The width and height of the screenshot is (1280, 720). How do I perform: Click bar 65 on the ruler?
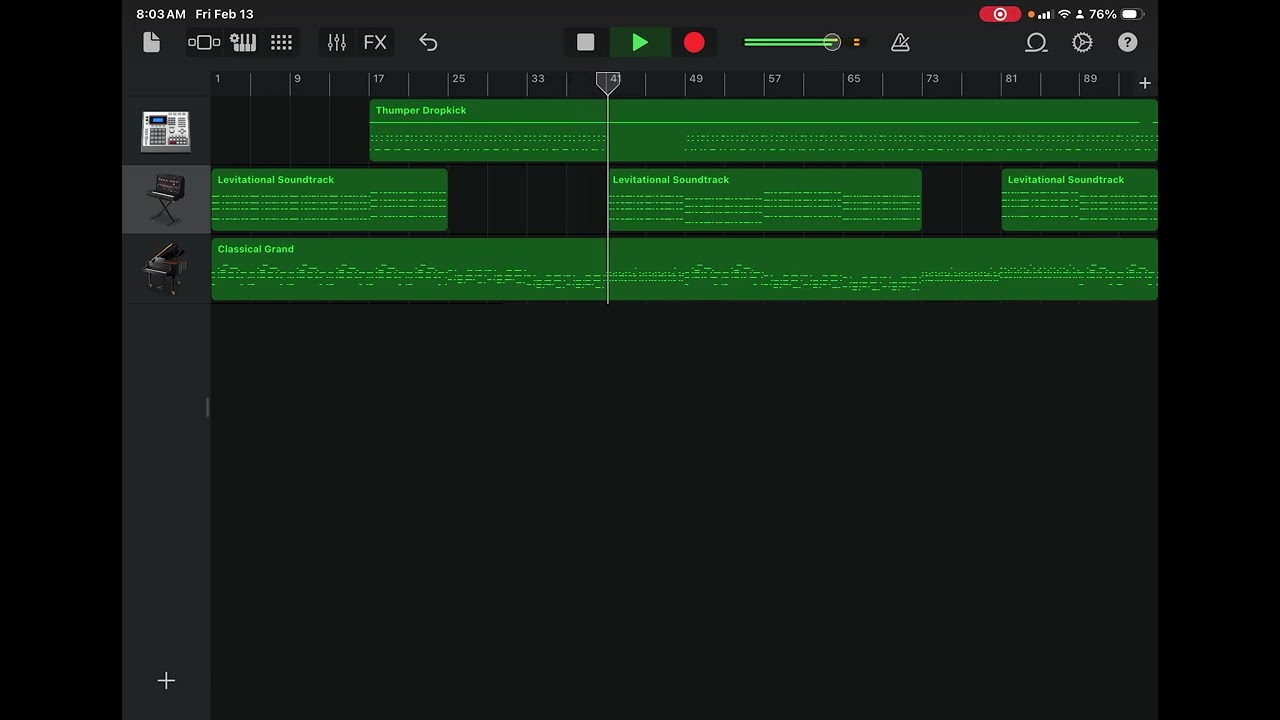coord(853,79)
